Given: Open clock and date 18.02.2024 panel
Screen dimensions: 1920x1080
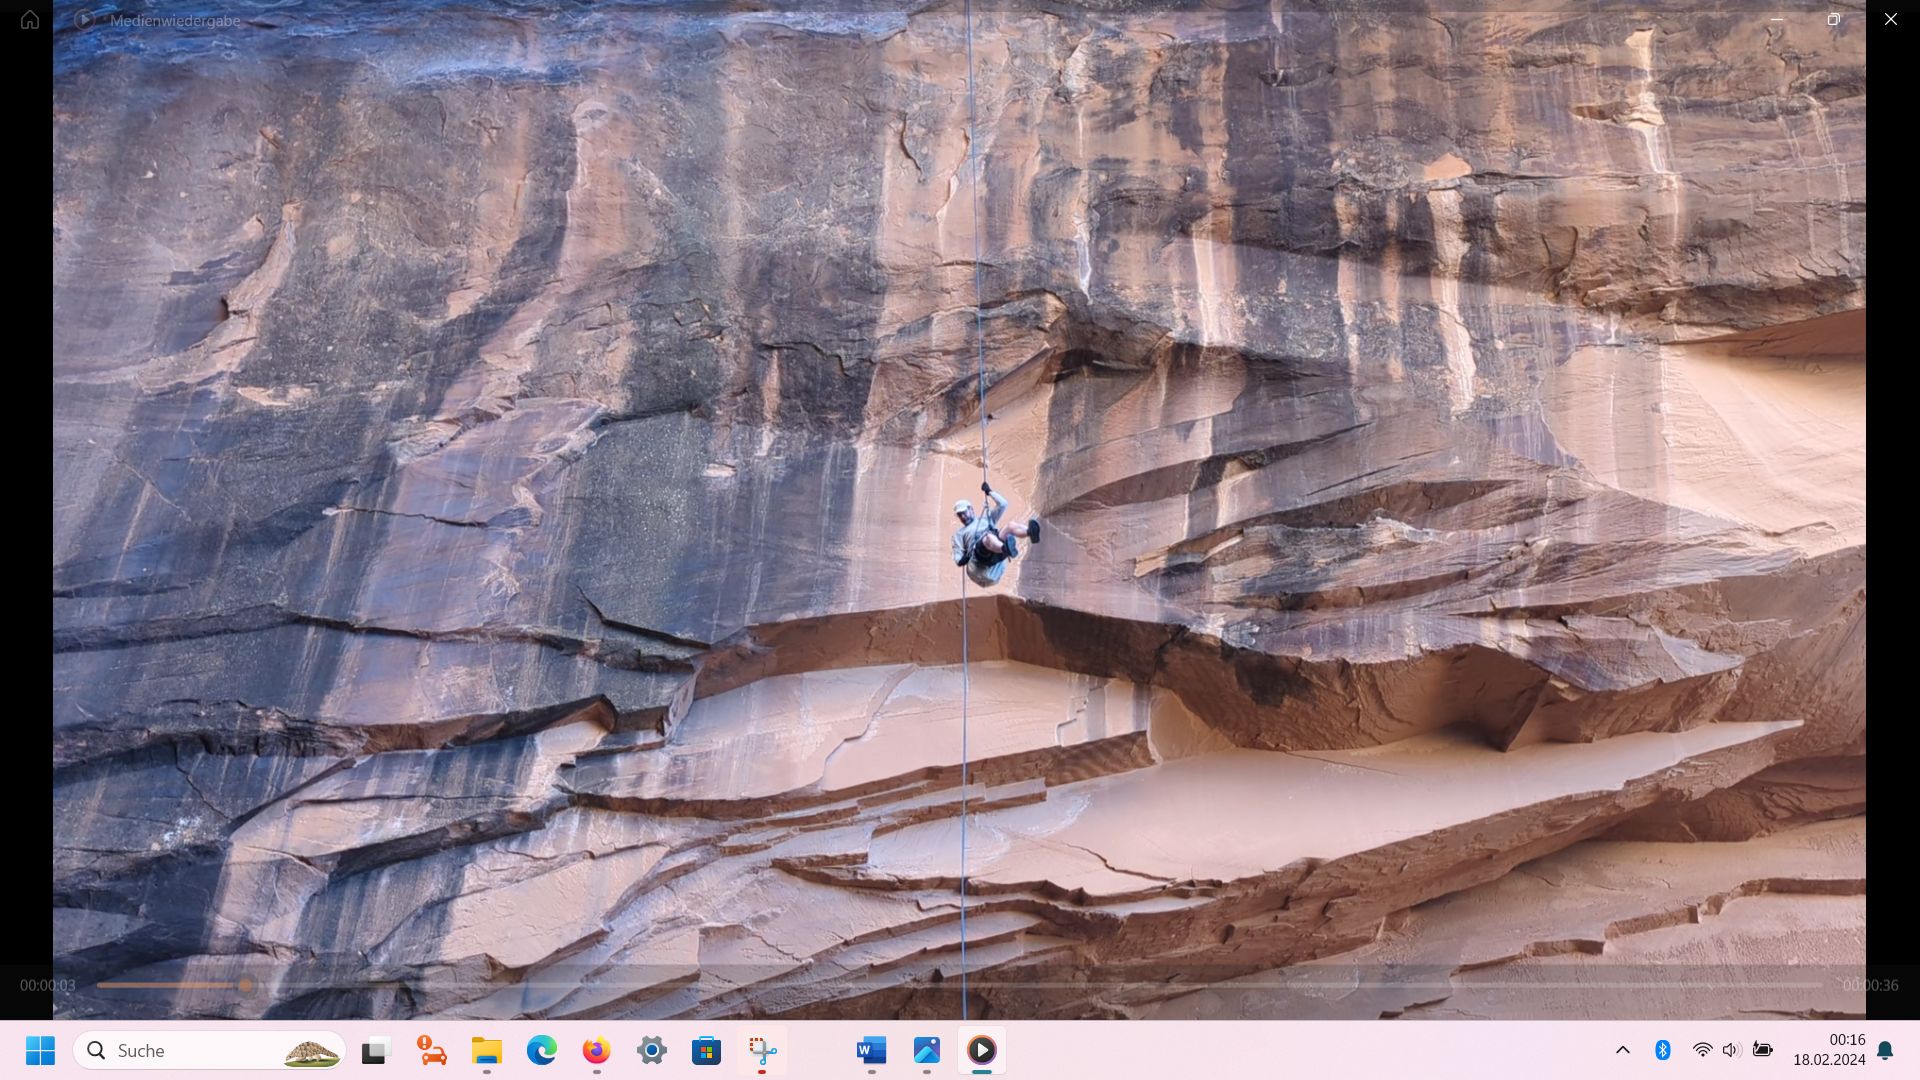Looking at the screenshot, I should tap(1829, 1051).
